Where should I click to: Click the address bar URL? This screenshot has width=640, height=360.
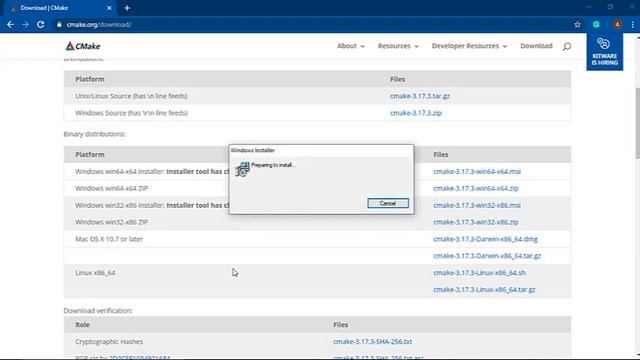pyautogui.click(x=99, y=24)
